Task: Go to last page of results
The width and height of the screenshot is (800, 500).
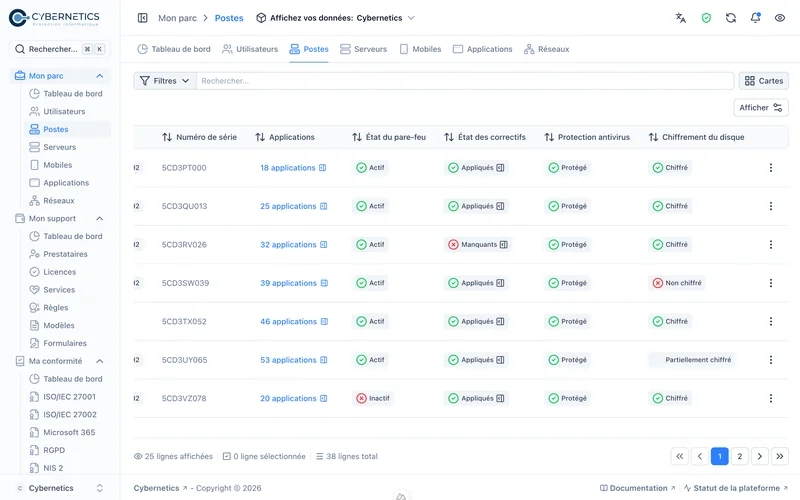Action: pyautogui.click(x=780, y=456)
